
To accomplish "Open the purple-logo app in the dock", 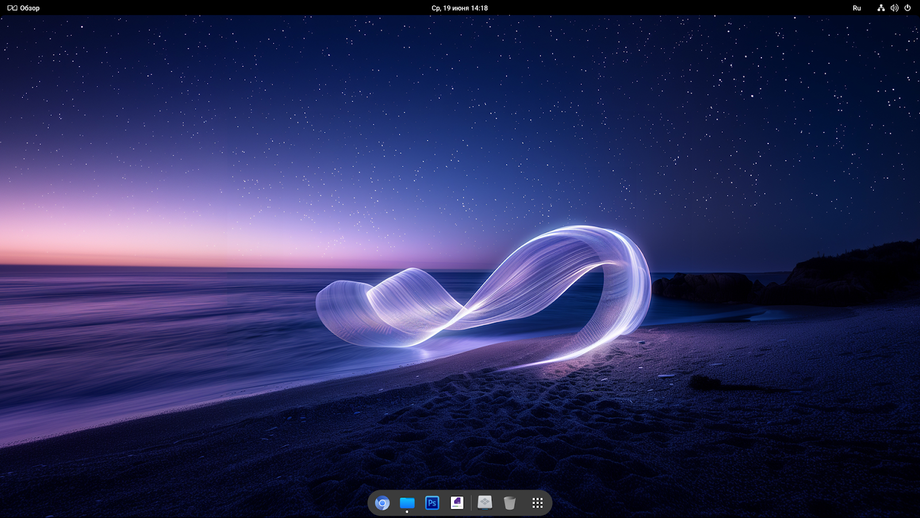I will click(x=457, y=503).
